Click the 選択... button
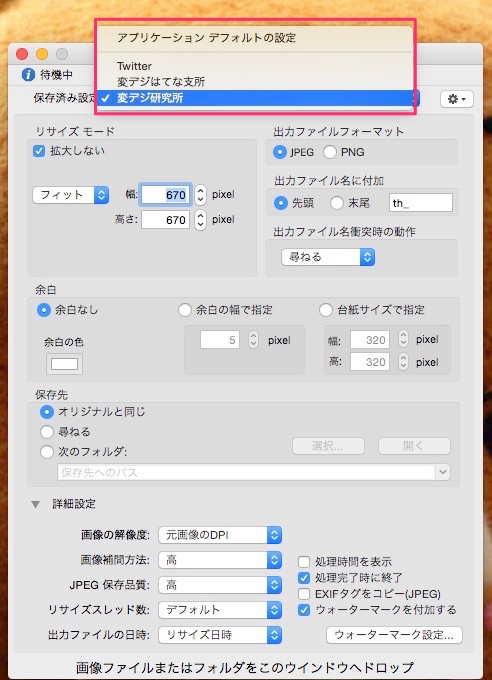Screen dimensions: 492x680 pyautogui.click(x=328, y=446)
